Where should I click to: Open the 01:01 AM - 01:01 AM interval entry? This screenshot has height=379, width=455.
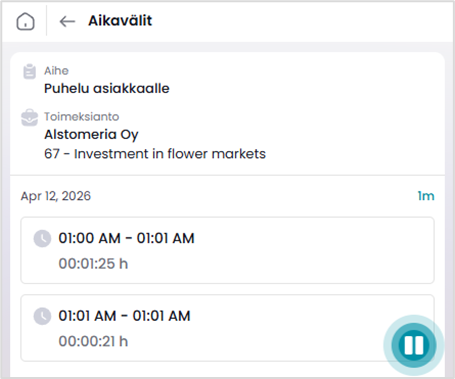tap(227, 328)
